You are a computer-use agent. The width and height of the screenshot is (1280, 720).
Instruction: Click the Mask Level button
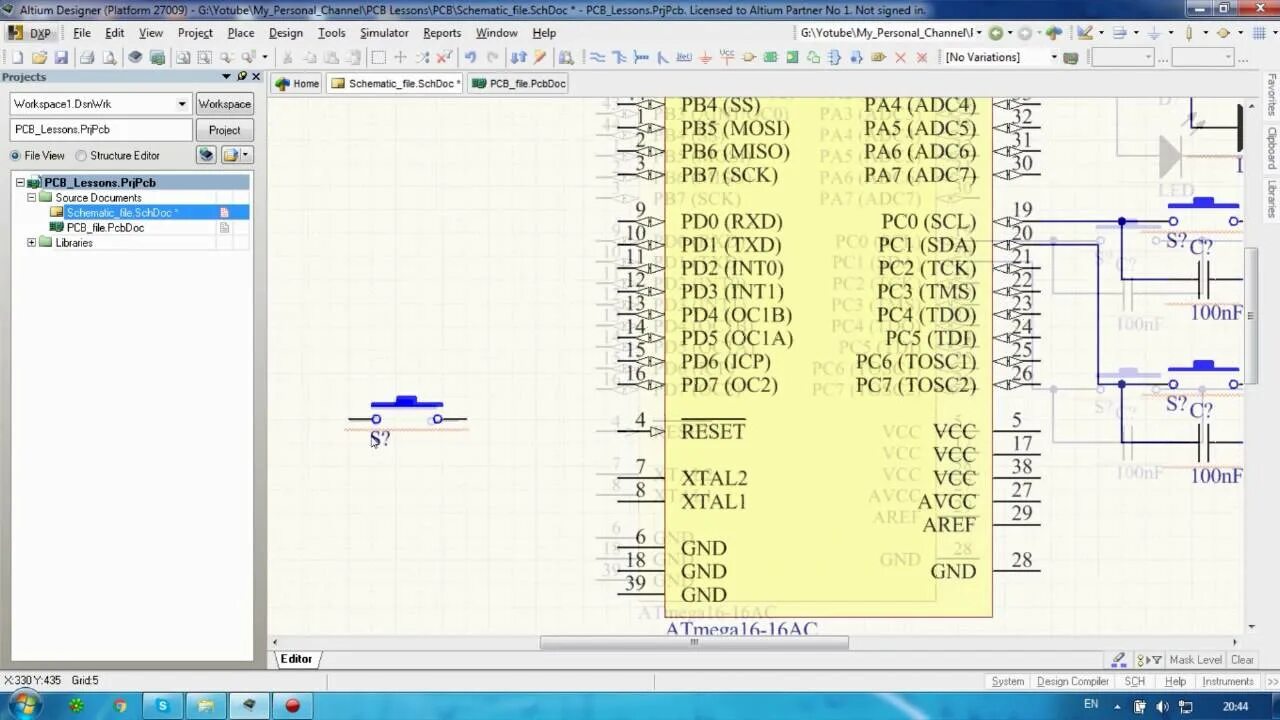(1195, 660)
